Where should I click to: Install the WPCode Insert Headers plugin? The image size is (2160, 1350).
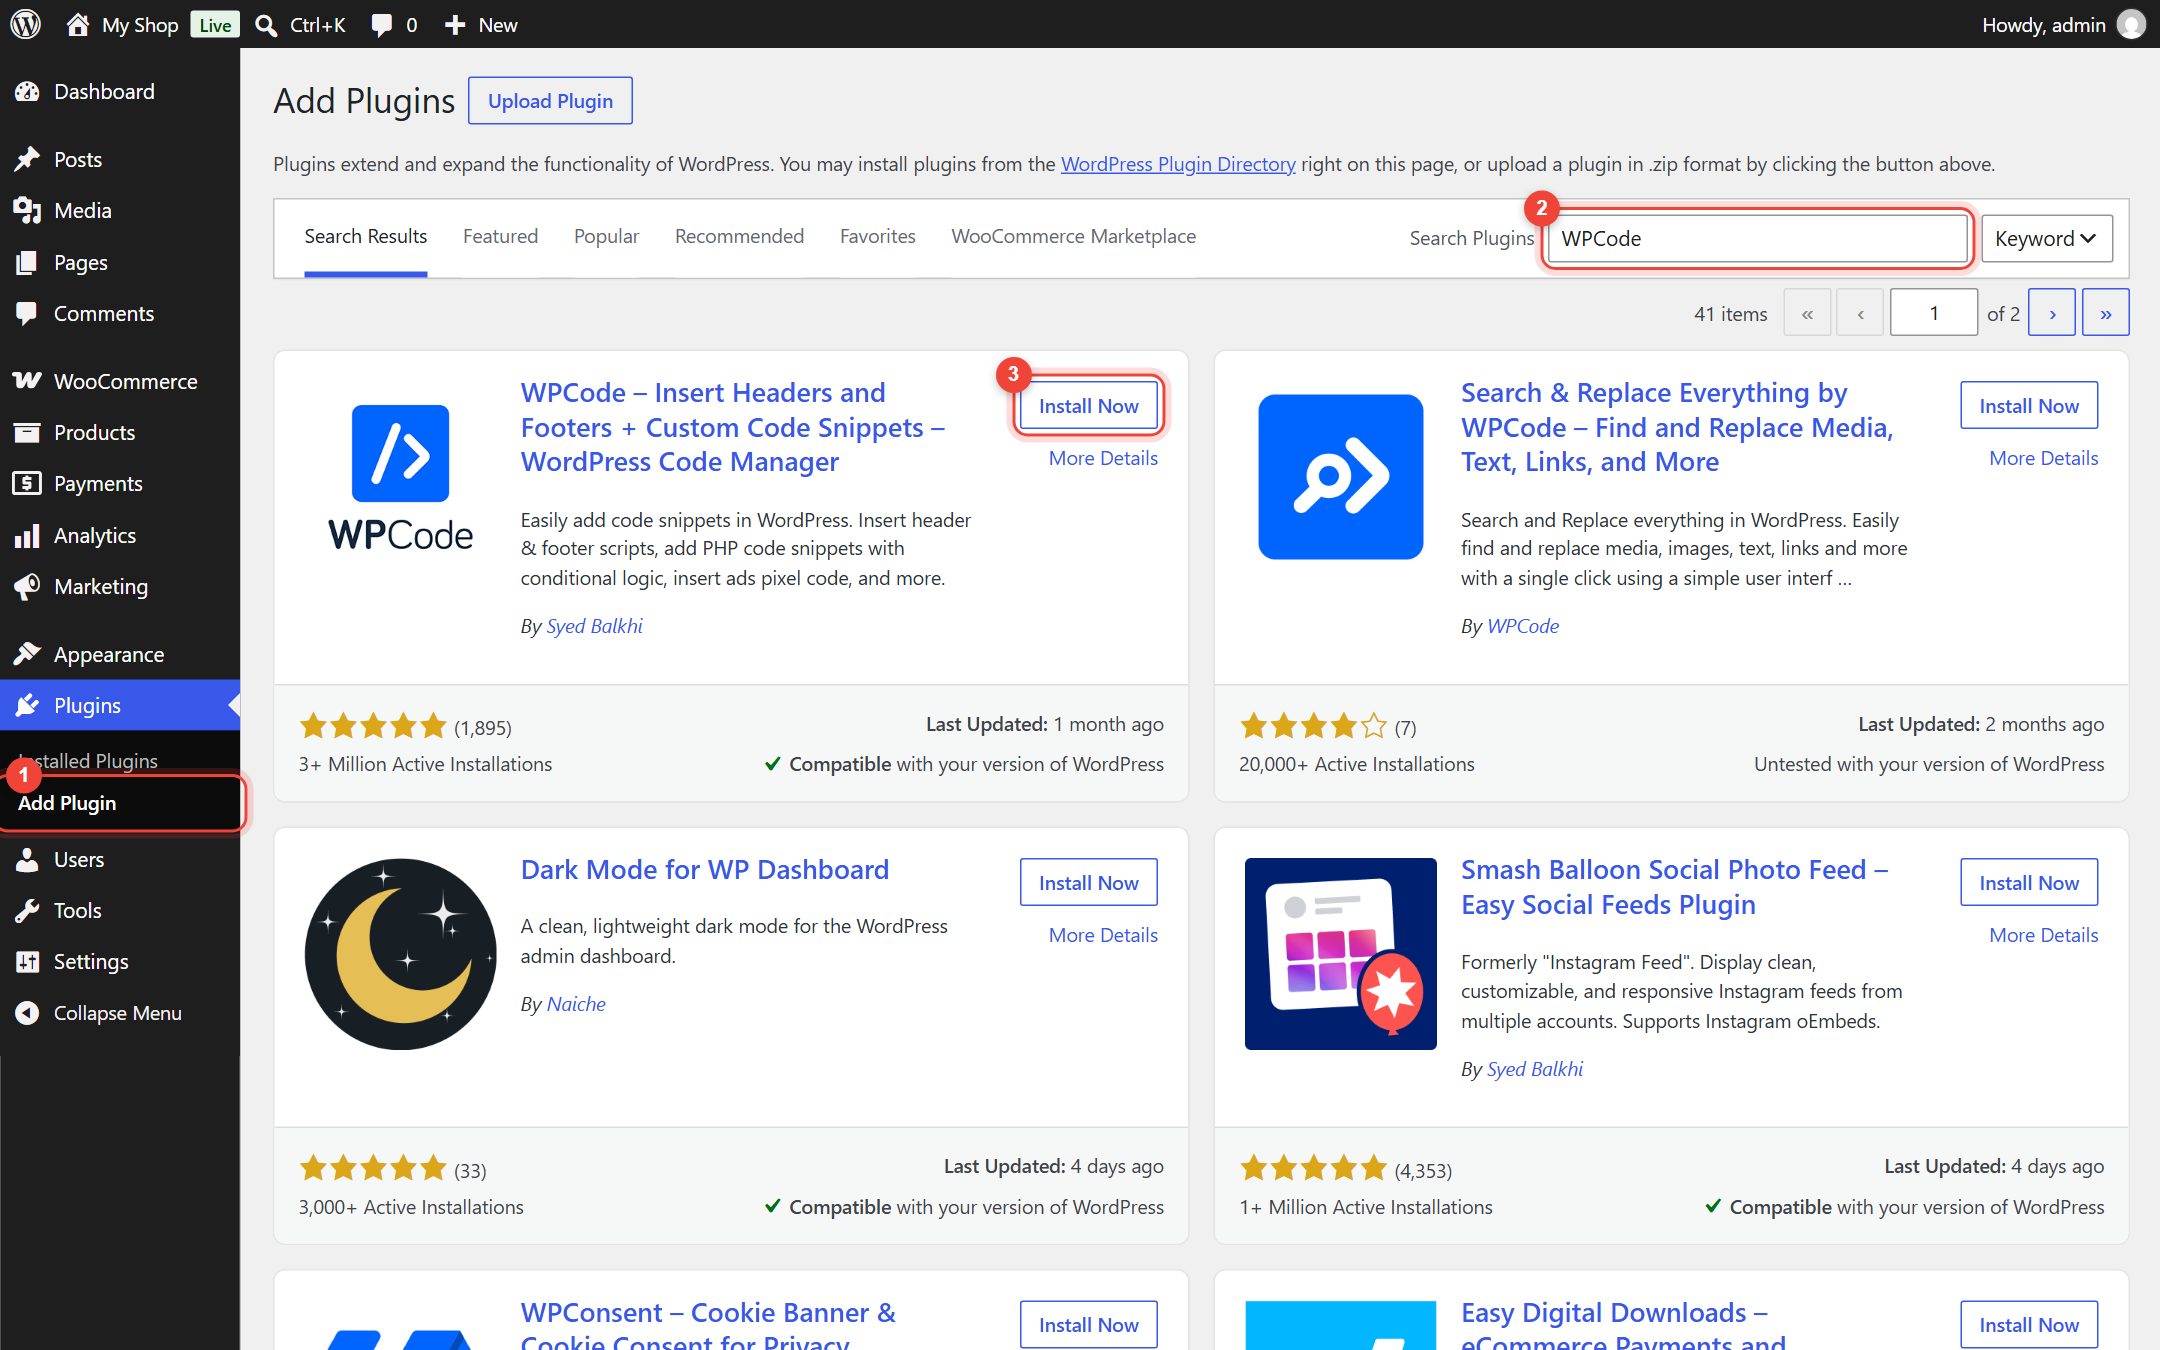[x=1088, y=406]
